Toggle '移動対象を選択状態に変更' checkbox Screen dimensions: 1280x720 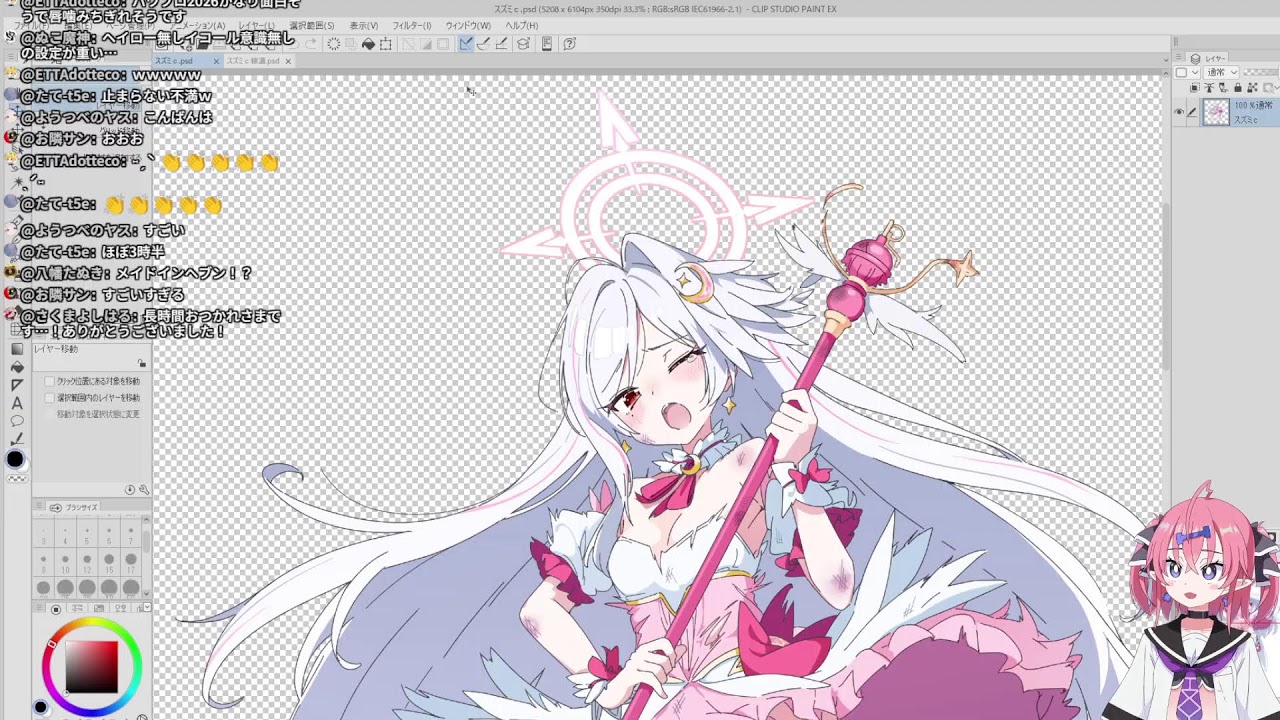point(49,414)
